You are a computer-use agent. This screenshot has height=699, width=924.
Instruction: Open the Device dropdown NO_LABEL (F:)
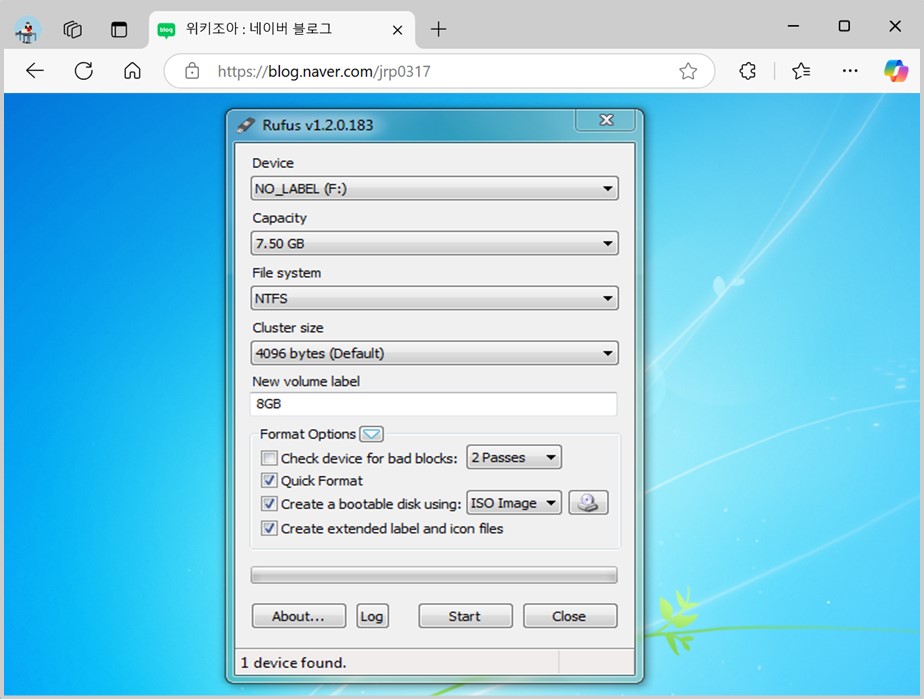pos(434,189)
